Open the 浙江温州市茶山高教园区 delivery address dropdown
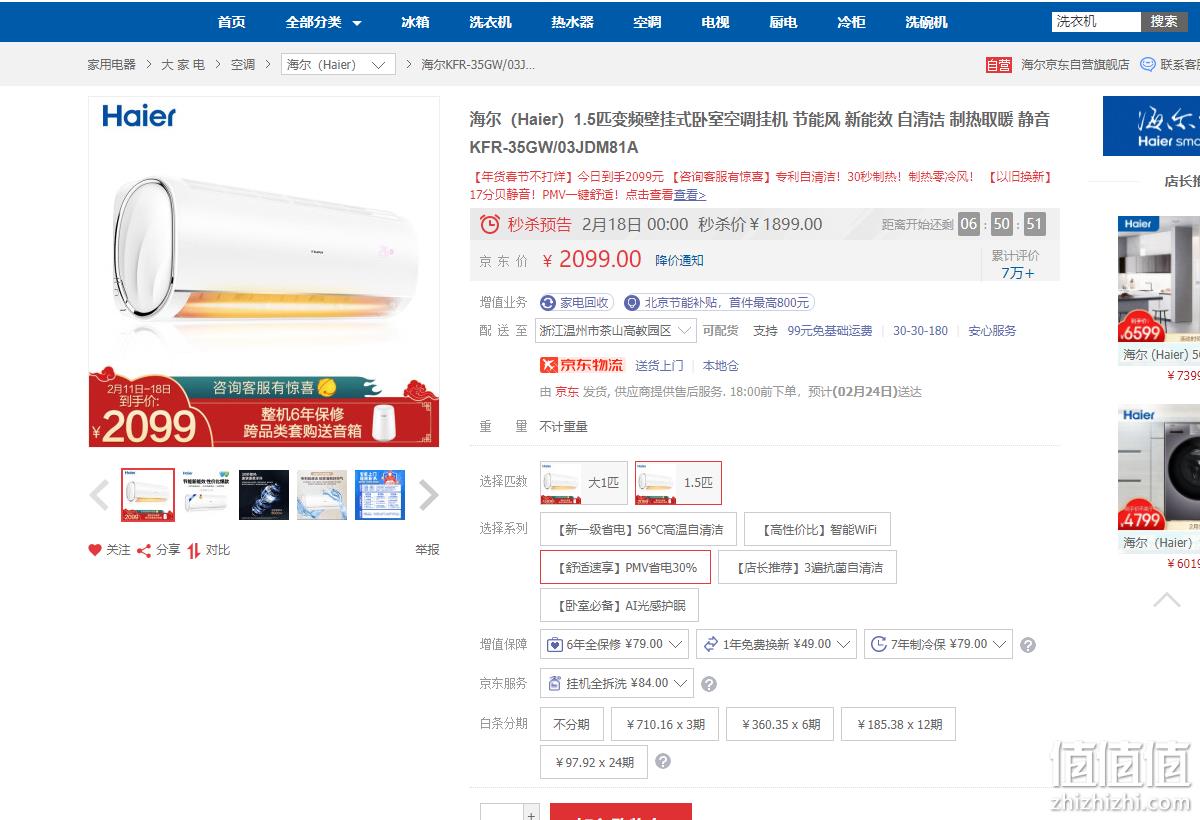 pos(617,330)
